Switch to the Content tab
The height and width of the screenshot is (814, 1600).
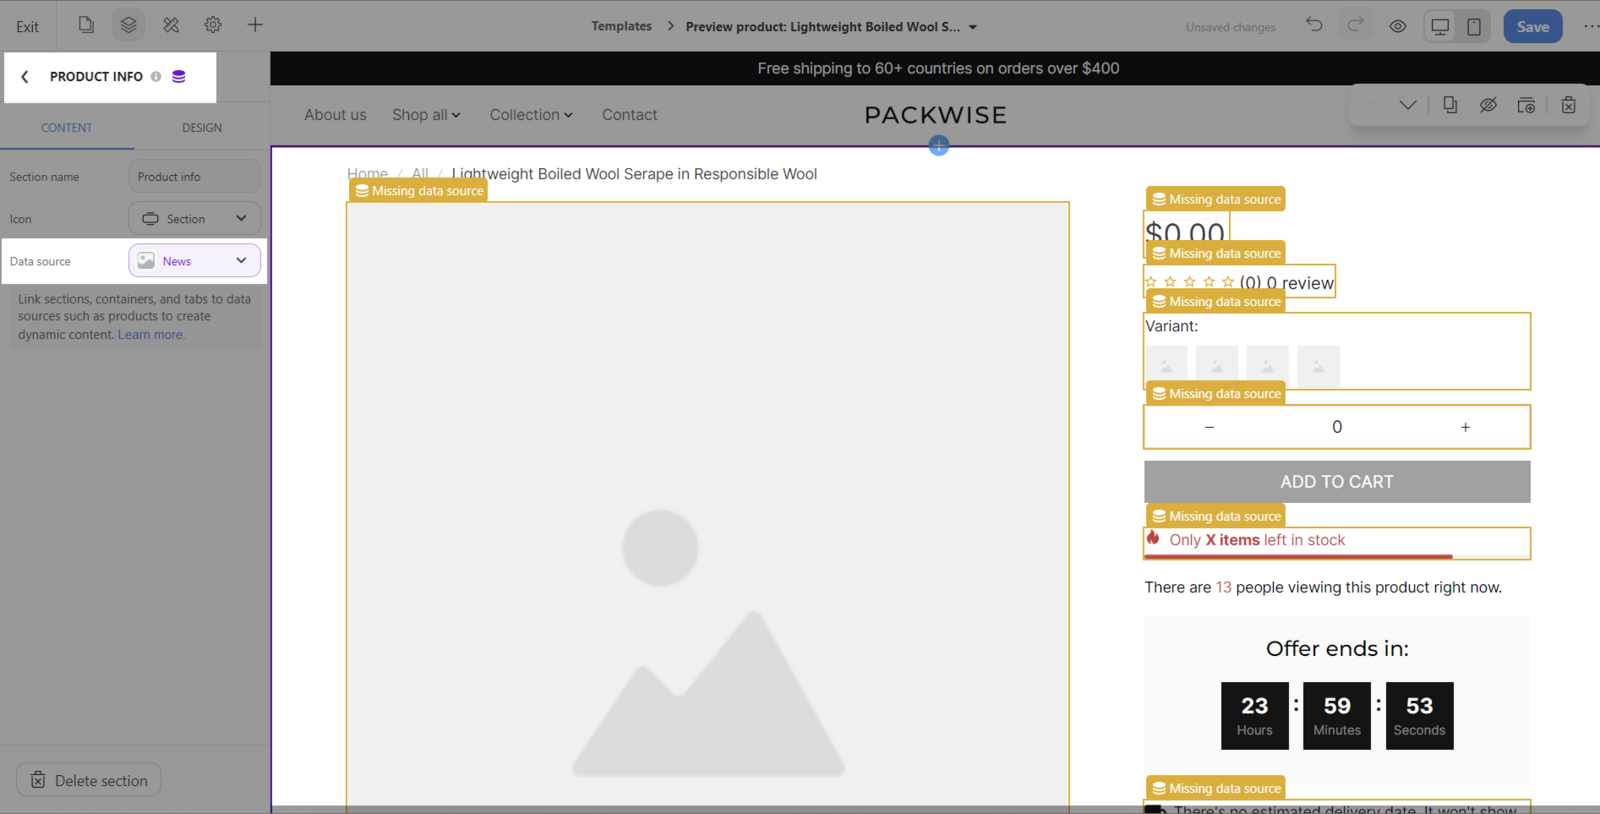click(66, 128)
